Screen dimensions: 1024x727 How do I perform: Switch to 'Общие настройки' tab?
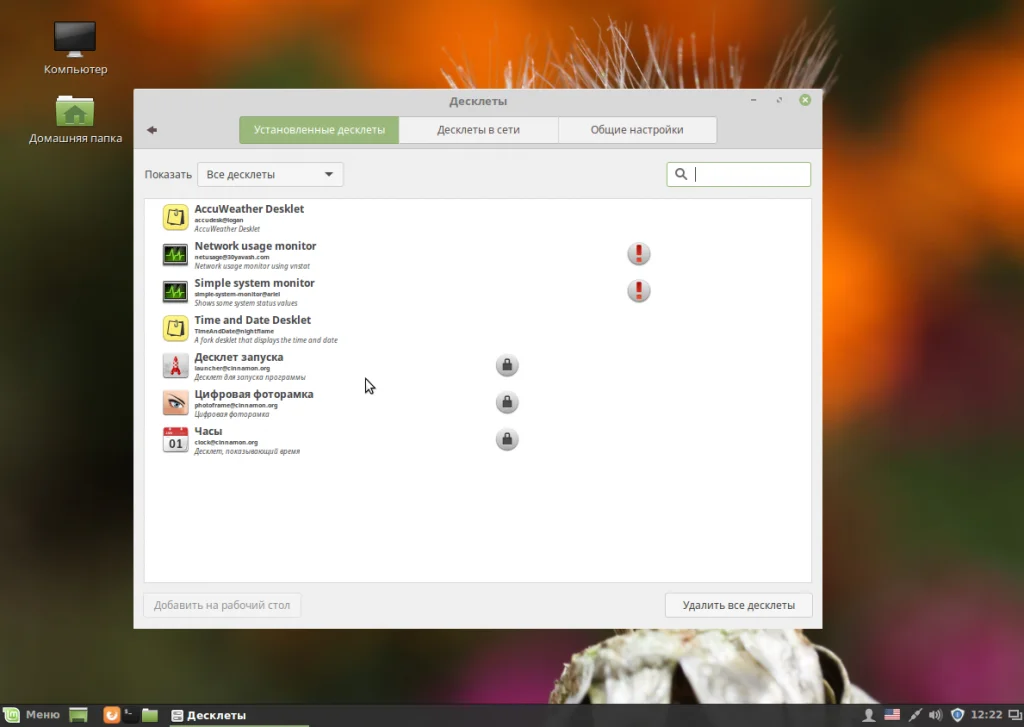tap(637, 129)
